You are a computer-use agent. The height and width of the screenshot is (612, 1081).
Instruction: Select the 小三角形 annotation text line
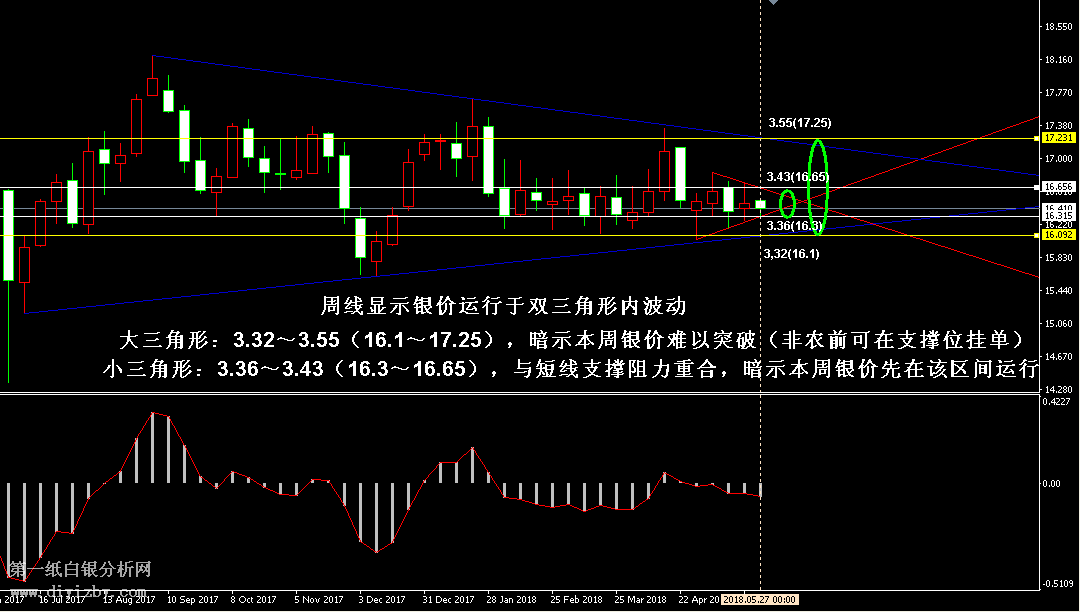570,369
